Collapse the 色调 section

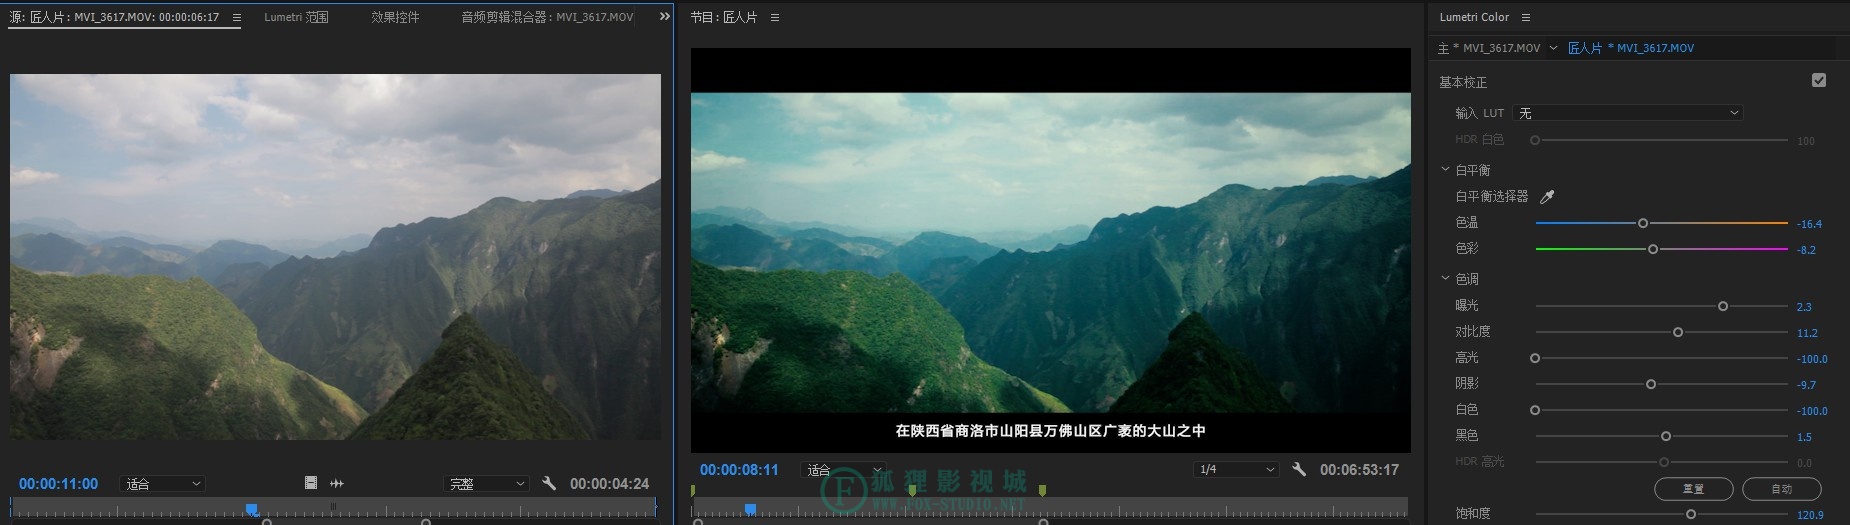click(x=1445, y=279)
